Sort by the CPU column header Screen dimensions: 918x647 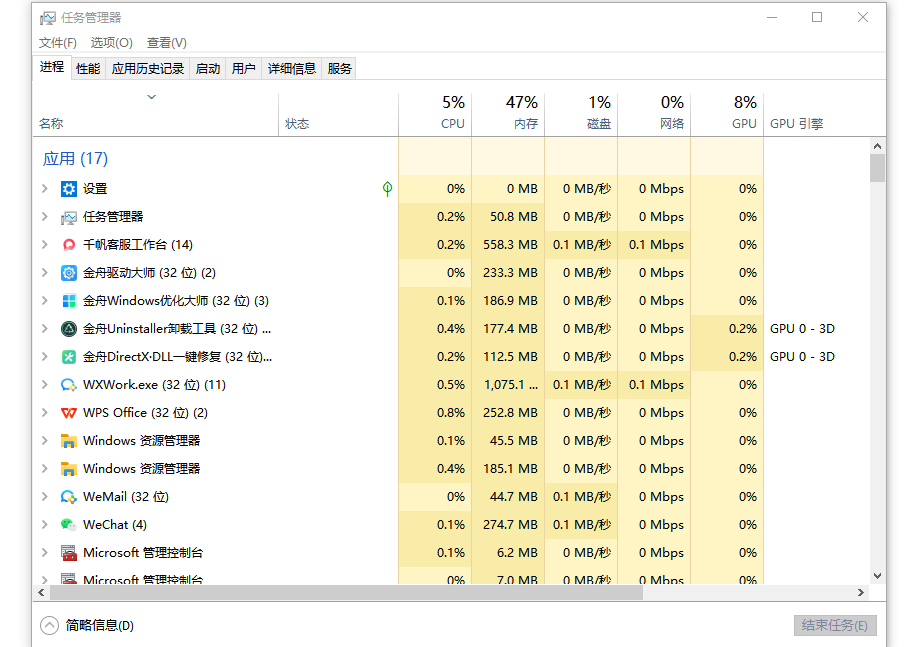[435, 114]
